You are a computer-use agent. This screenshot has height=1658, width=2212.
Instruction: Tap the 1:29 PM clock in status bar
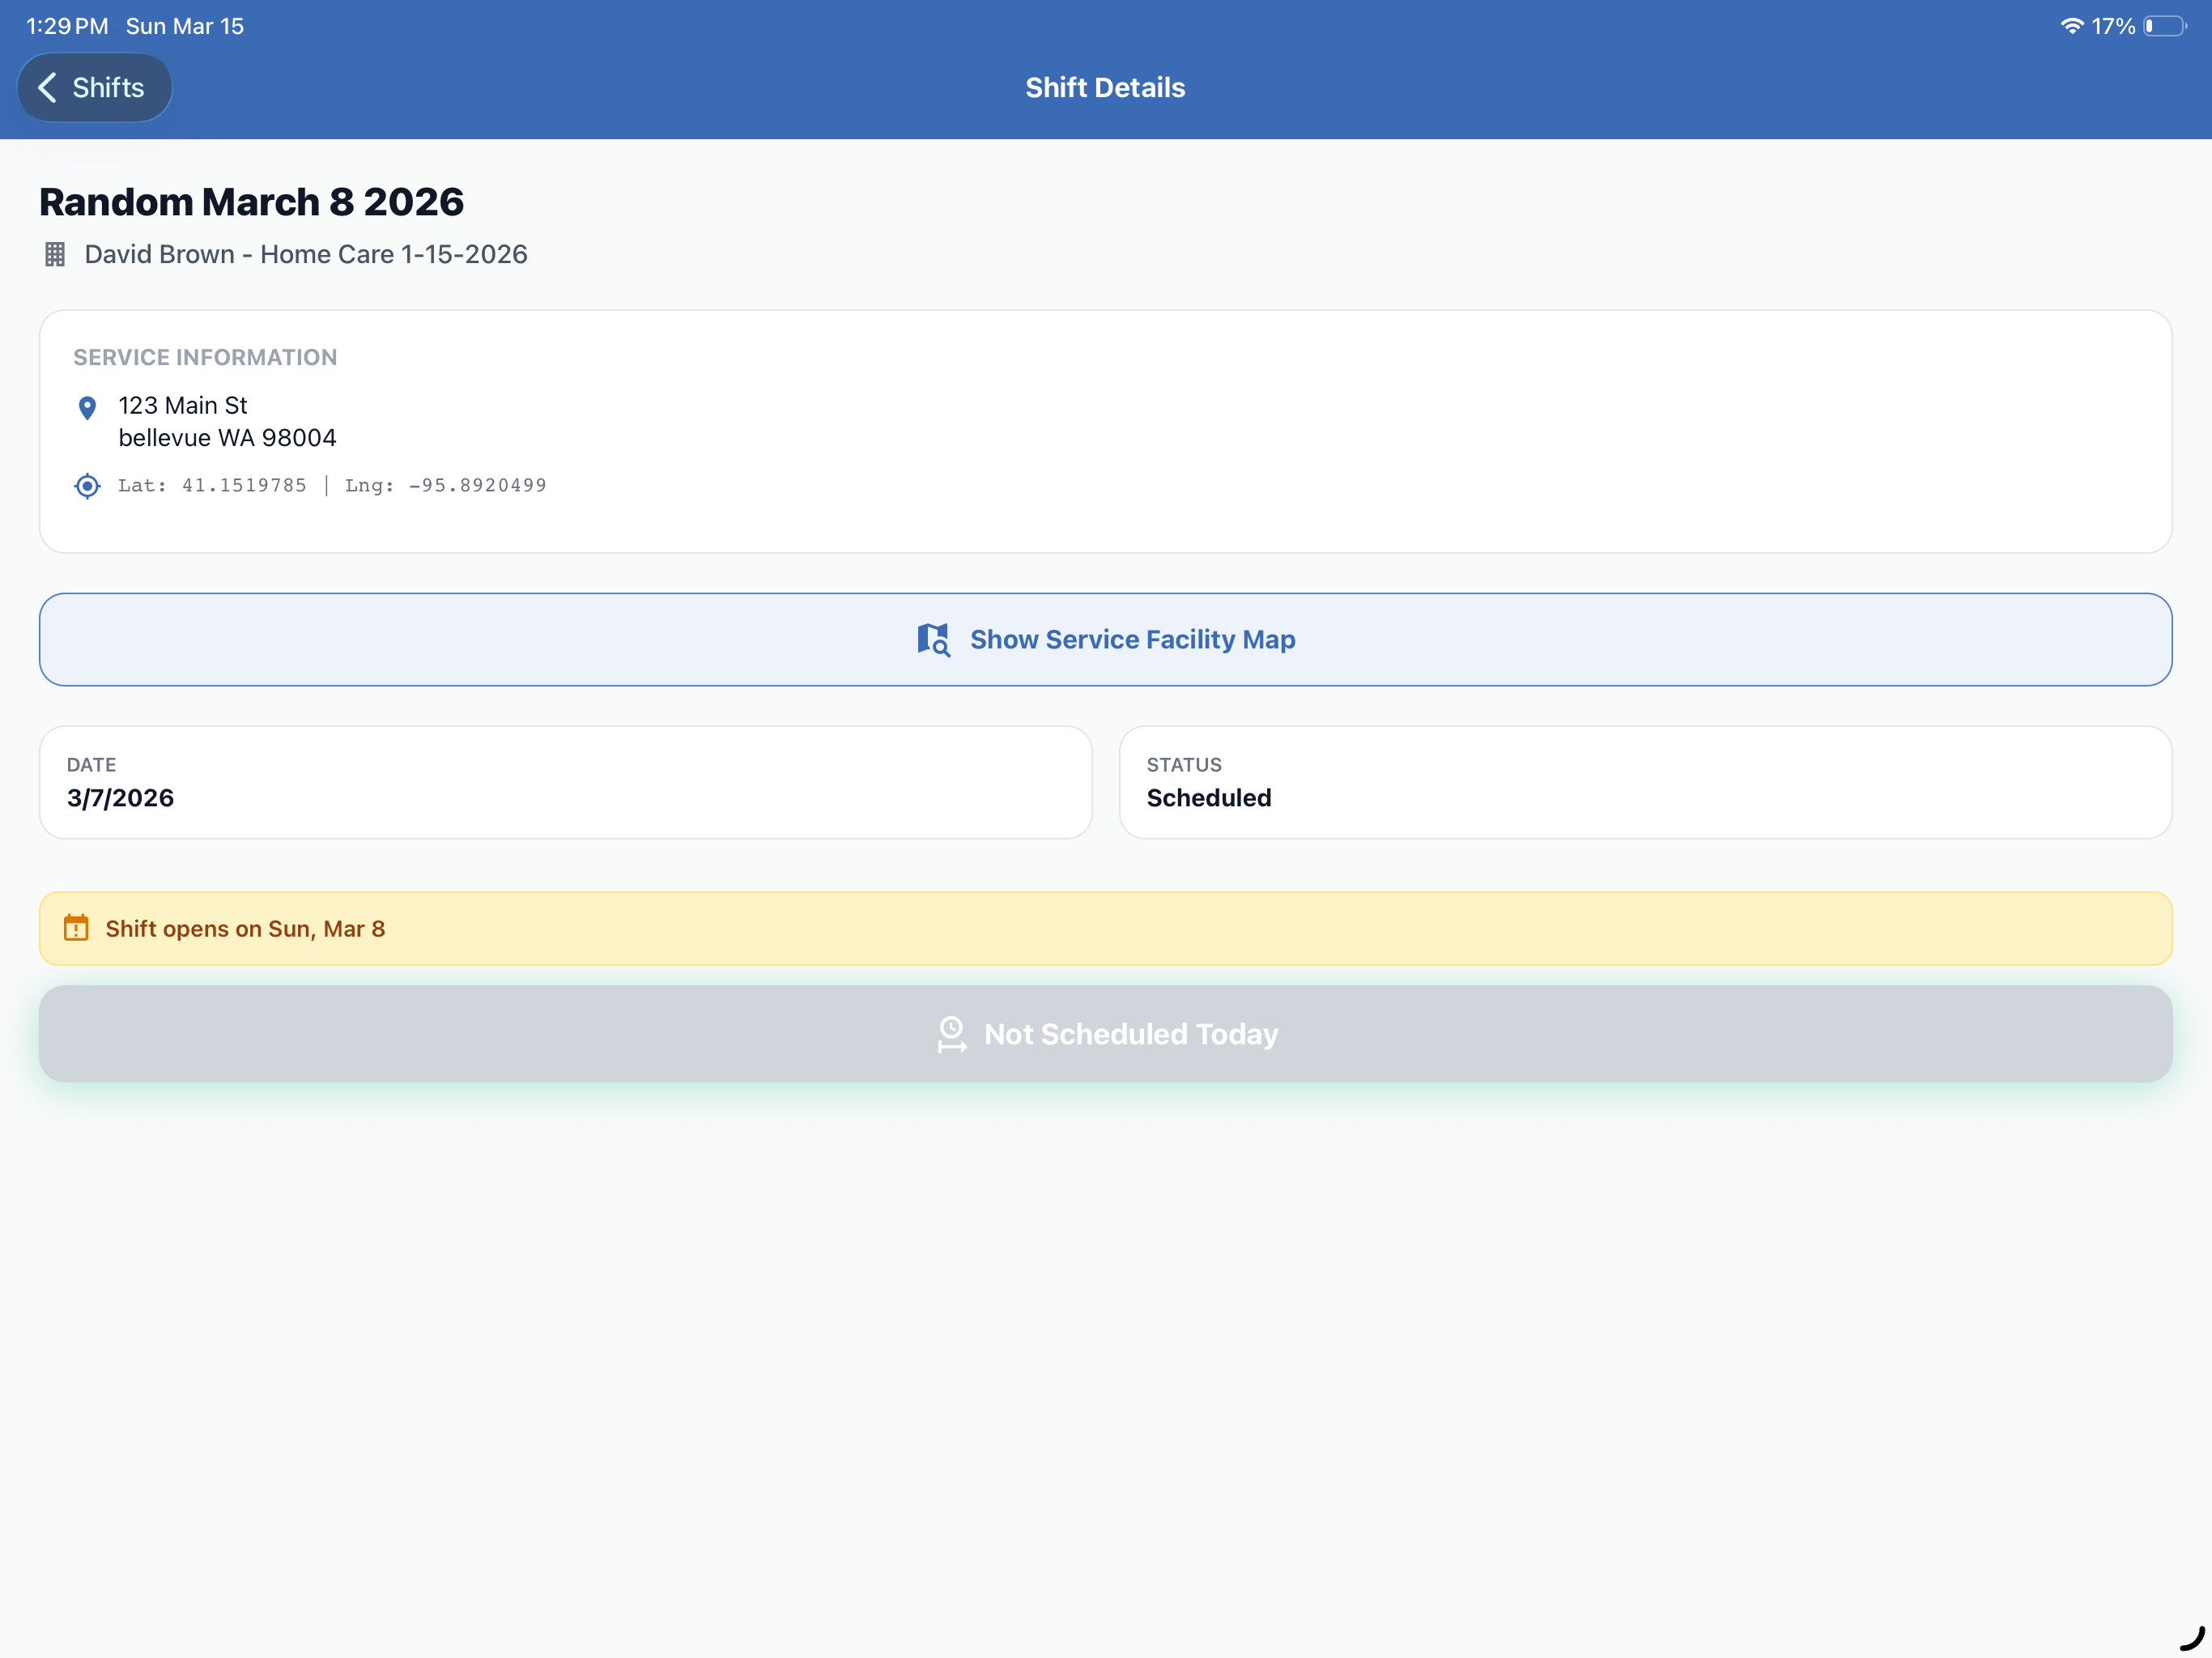67,26
